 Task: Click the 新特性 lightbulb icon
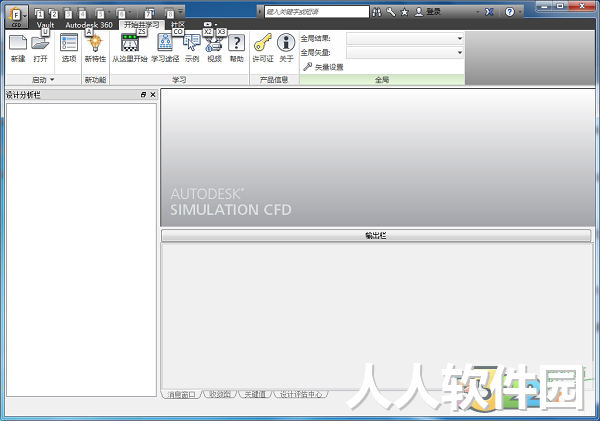[x=95, y=43]
